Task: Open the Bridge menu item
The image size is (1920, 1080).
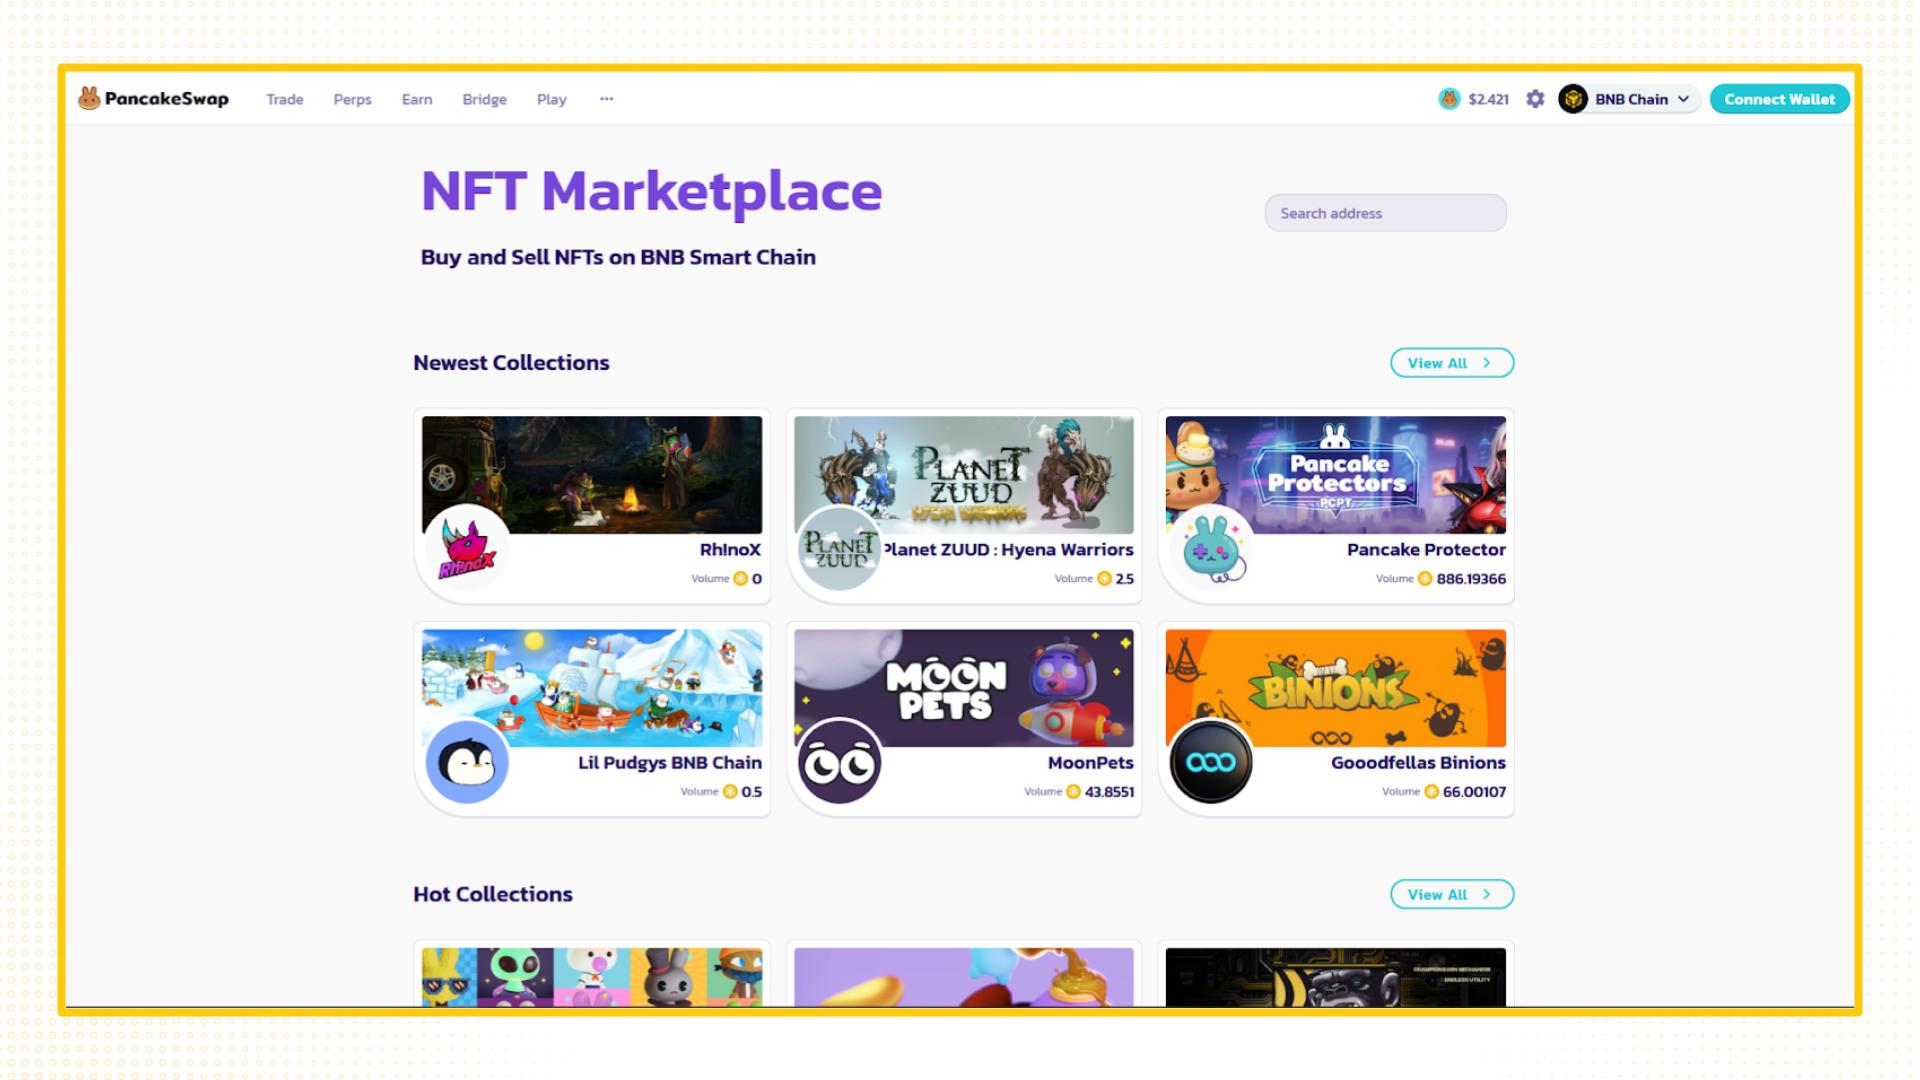Action: tap(484, 99)
